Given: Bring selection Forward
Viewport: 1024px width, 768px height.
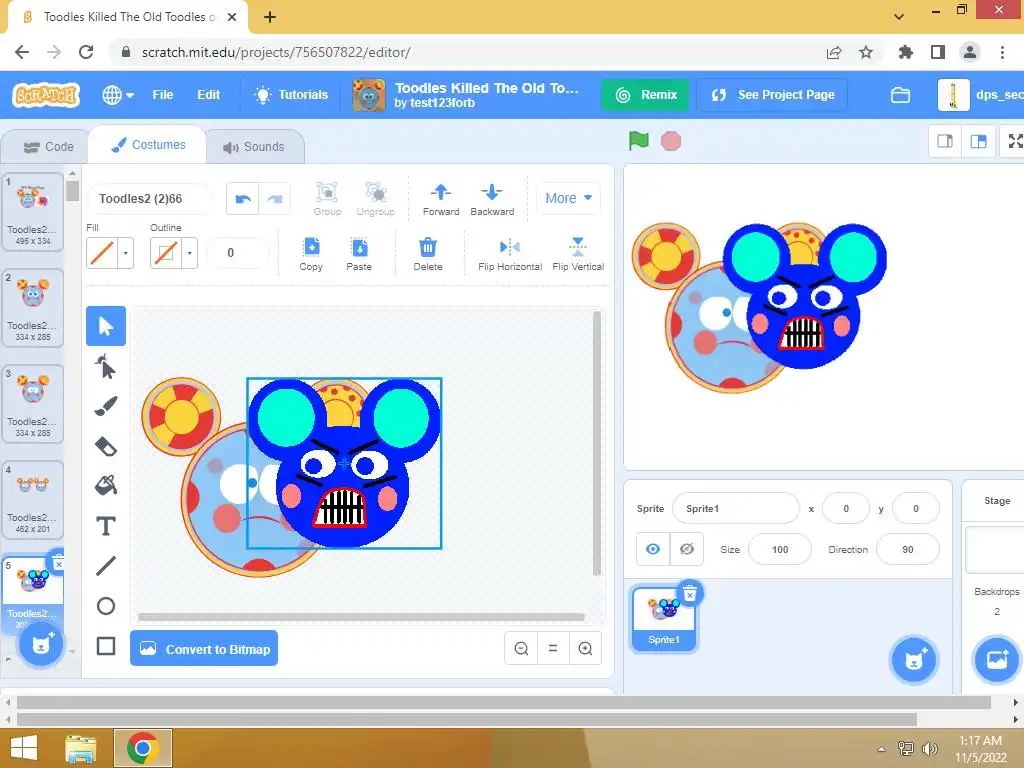Looking at the screenshot, I should coord(441,199).
